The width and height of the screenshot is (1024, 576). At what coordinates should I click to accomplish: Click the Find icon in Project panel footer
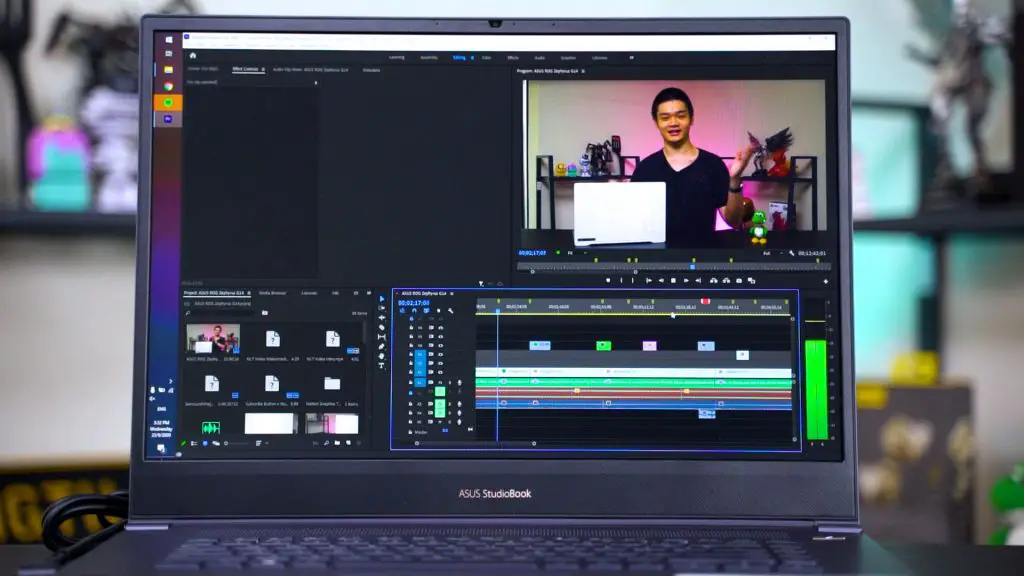click(x=327, y=443)
